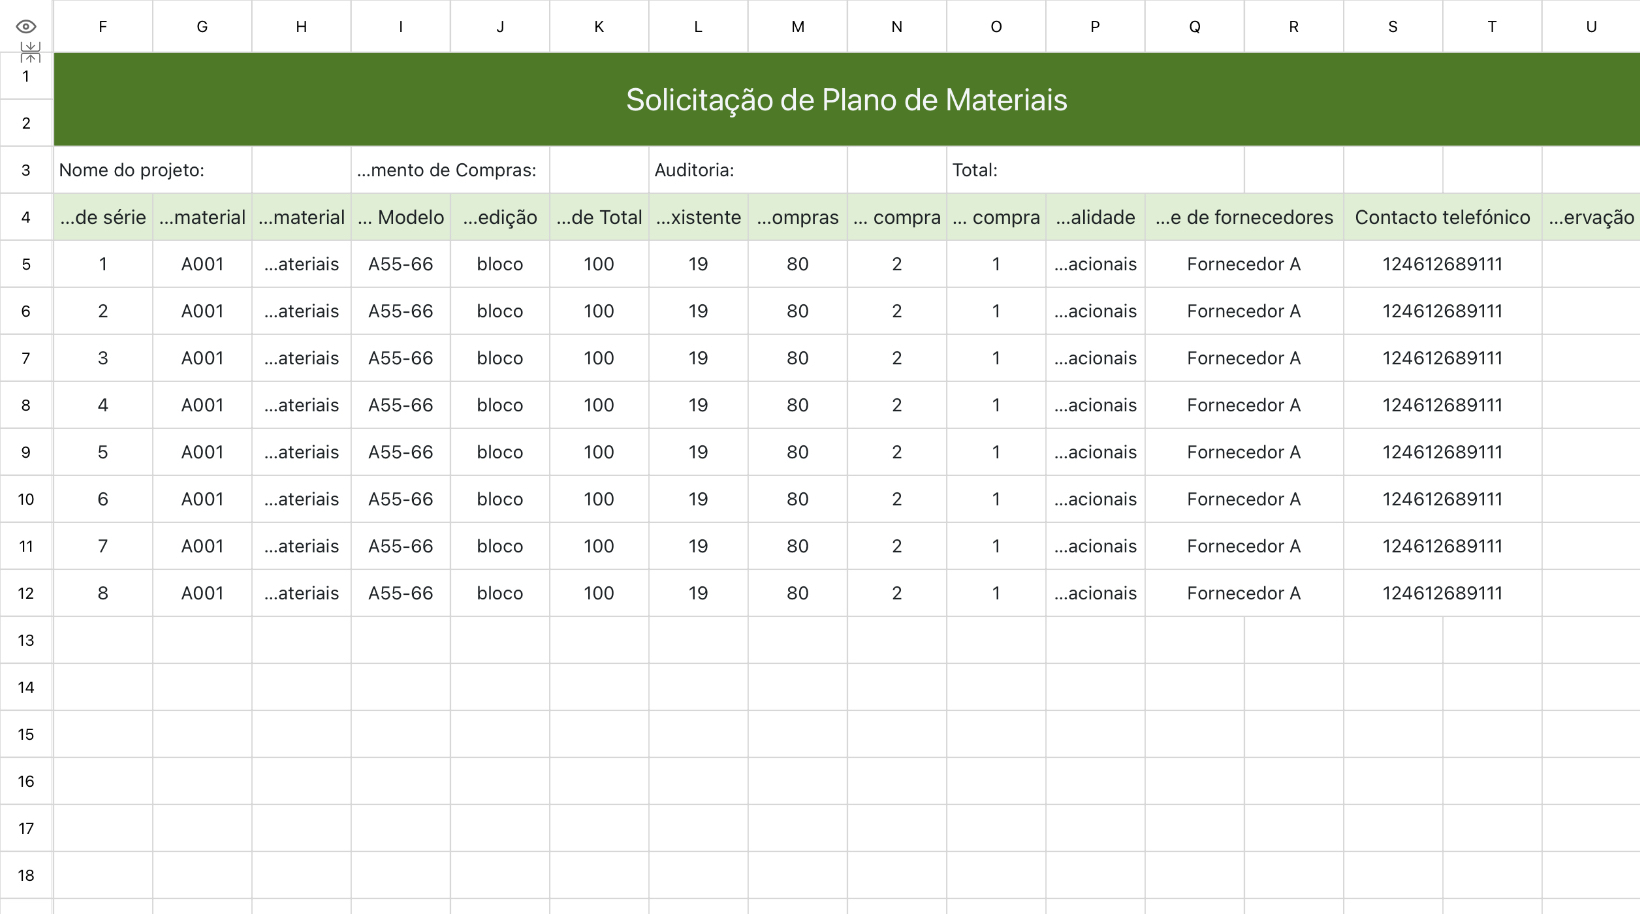
Task: Select column F header
Action: 103,27
